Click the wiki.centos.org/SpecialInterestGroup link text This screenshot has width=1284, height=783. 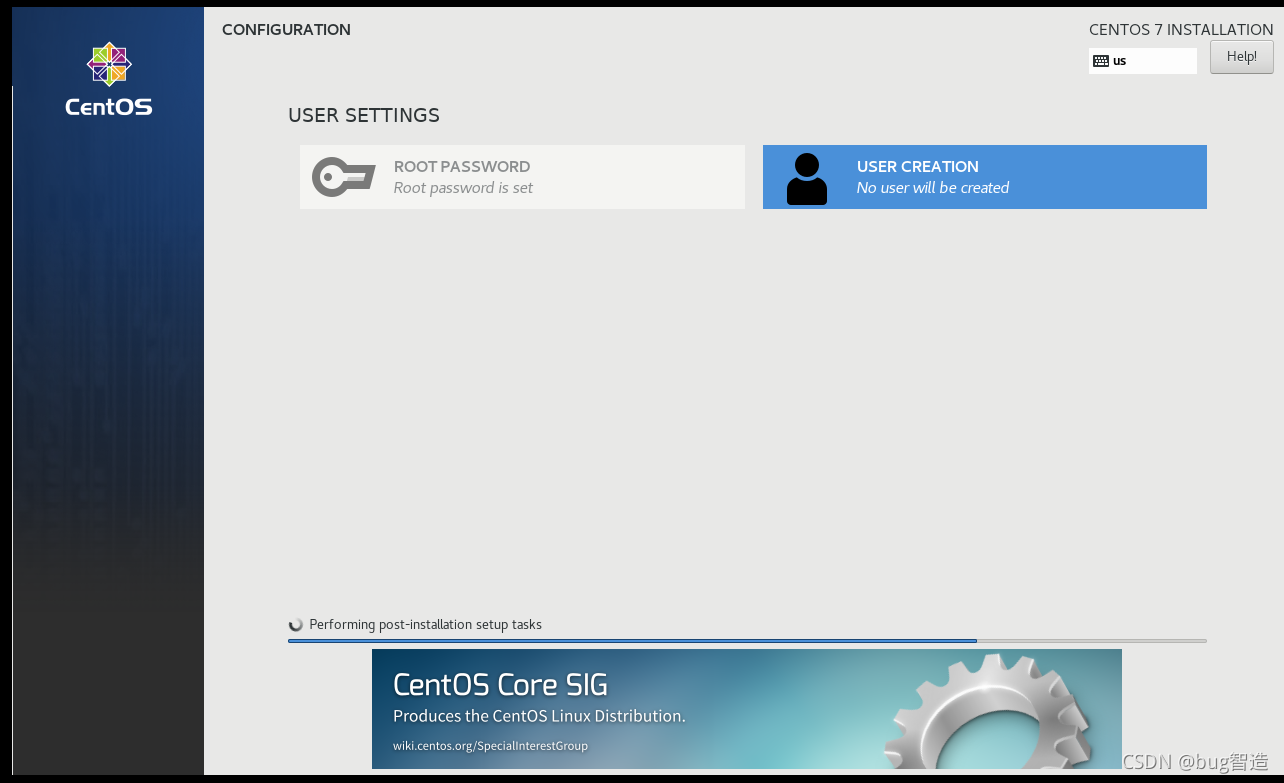[x=490, y=746]
